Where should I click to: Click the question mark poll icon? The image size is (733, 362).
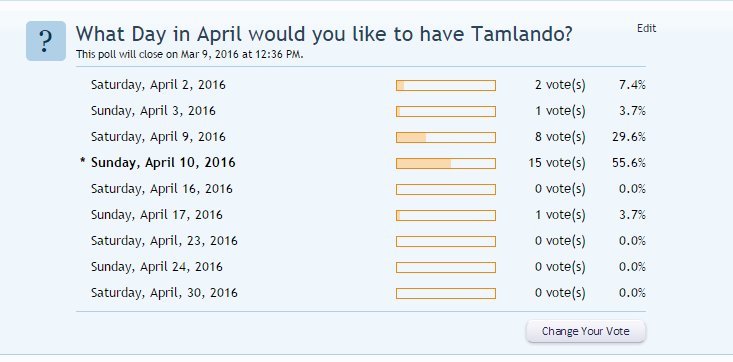[46, 41]
